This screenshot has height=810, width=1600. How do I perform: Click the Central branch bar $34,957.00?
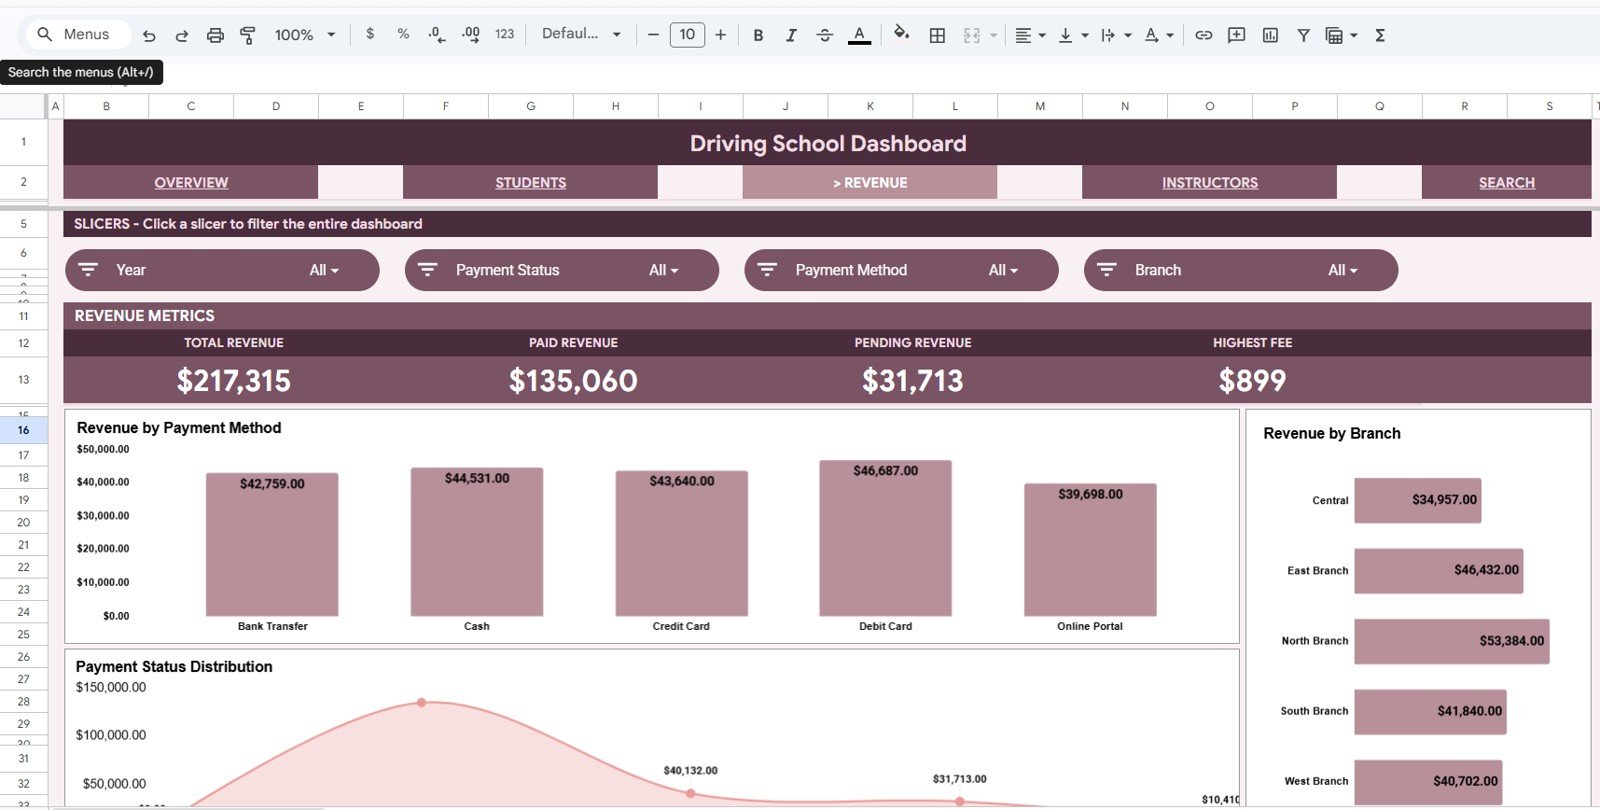[x=1418, y=500]
